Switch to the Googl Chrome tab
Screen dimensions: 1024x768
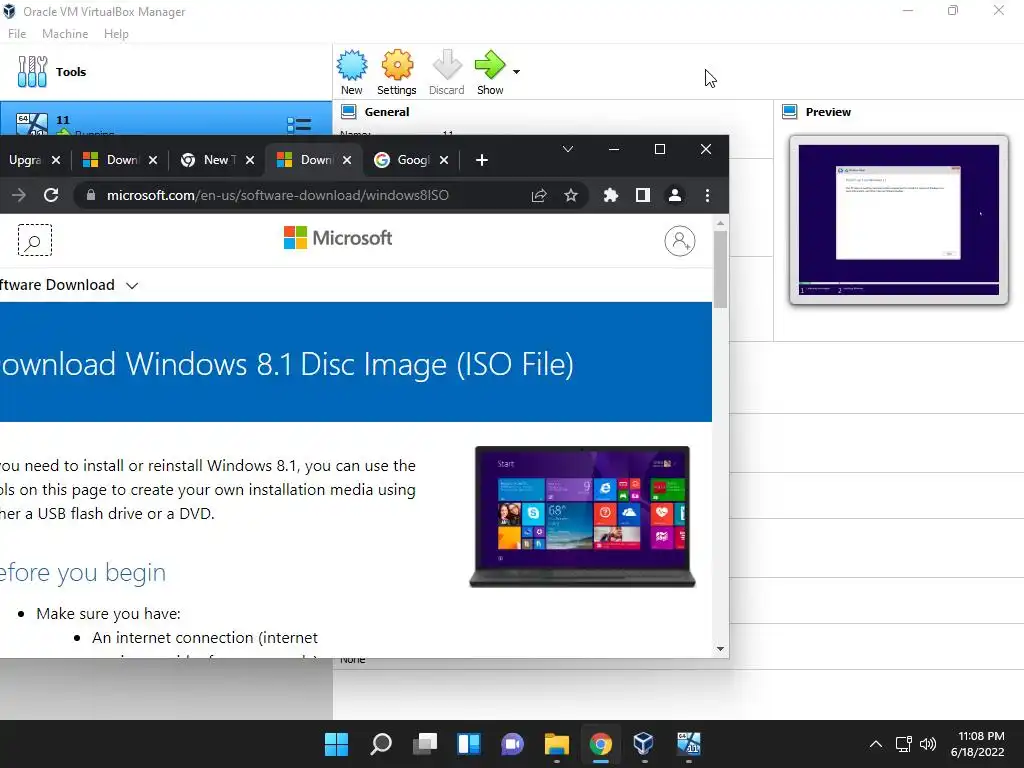click(x=411, y=160)
